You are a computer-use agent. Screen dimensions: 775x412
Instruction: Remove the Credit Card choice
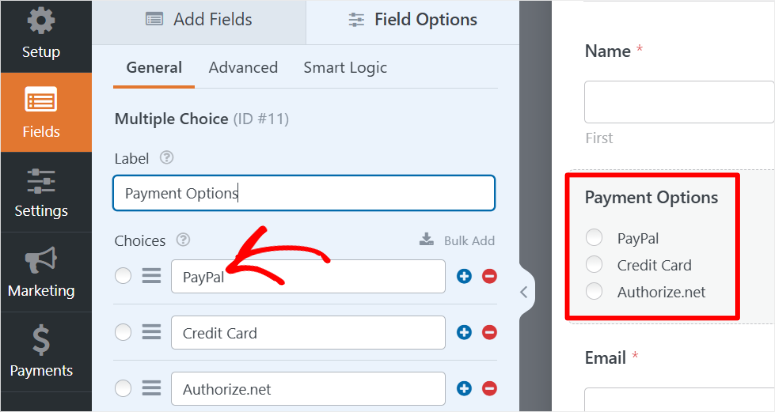tap(489, 333)
